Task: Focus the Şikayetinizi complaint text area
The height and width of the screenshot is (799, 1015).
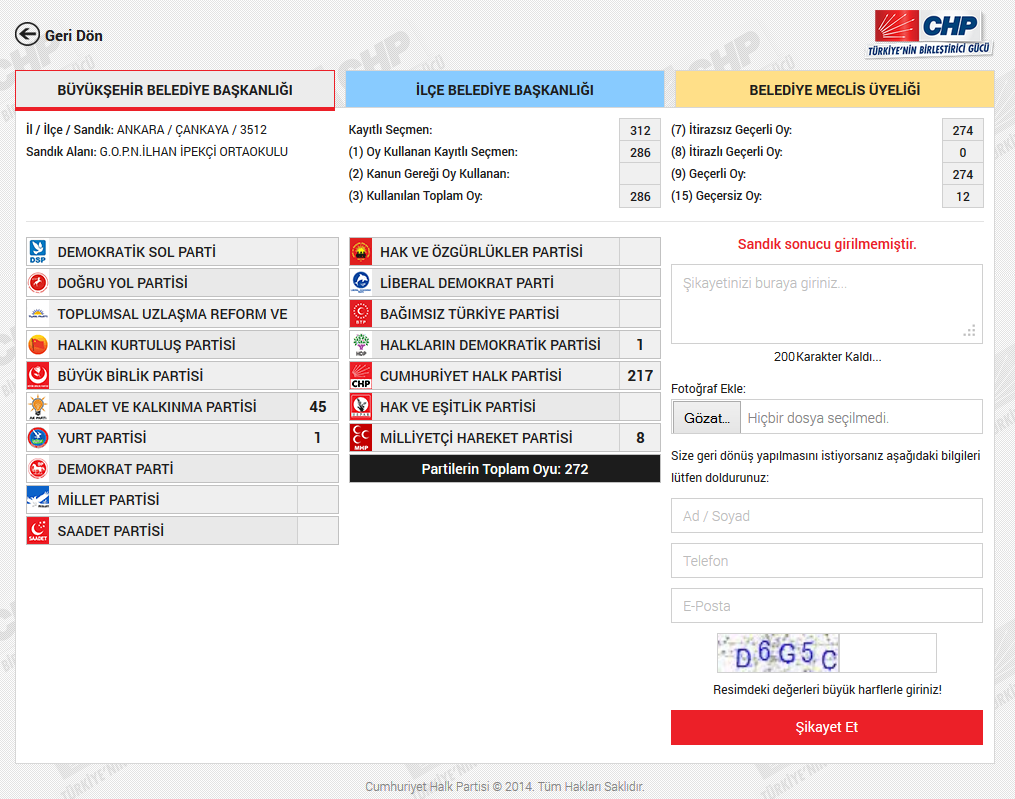Action: (x=827, y=304)
